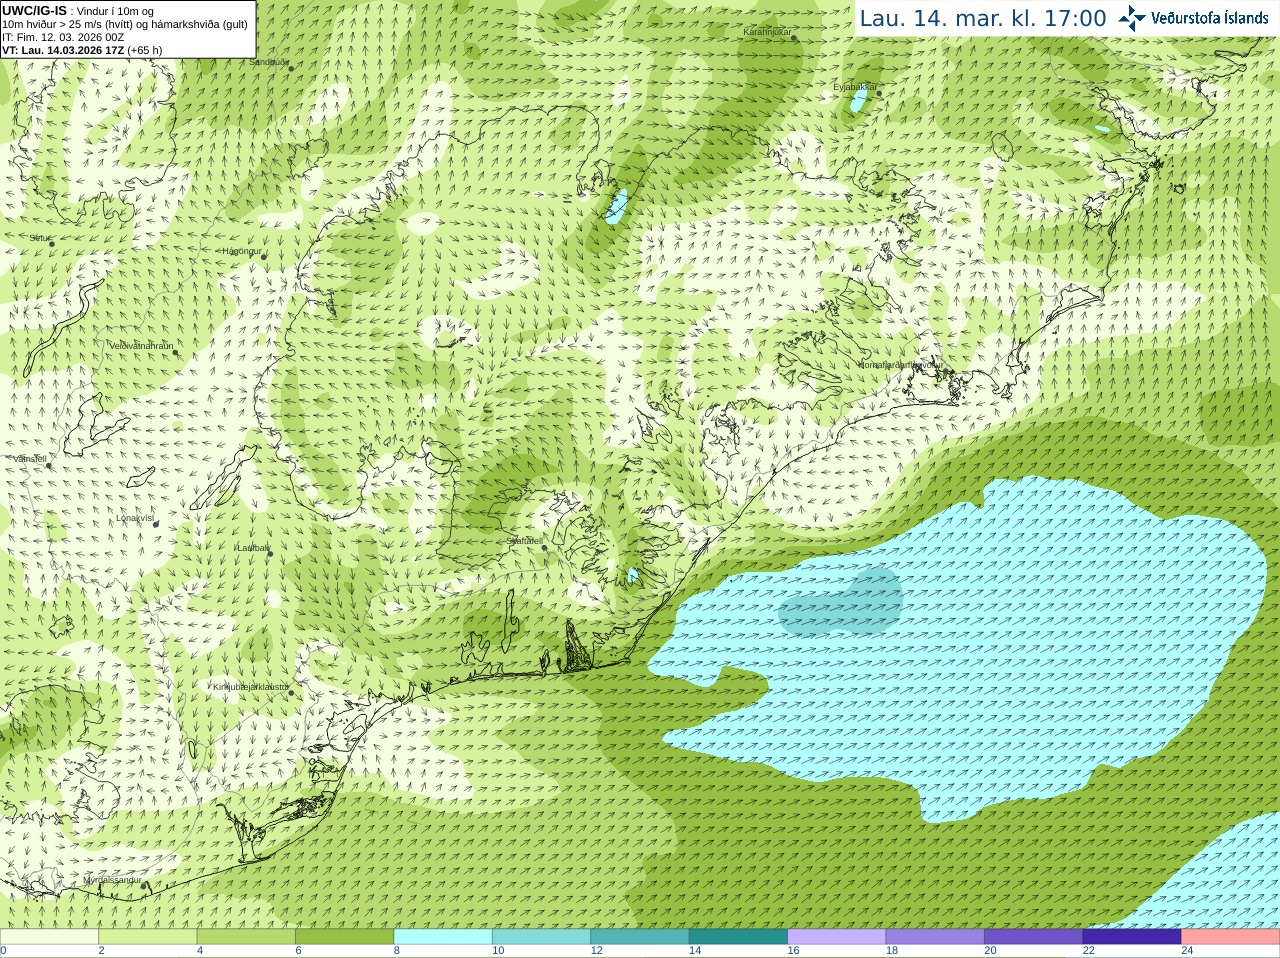Click the 16–18 m/s lavender legend swatch
Viewport: 1280px width, 958px height.
[837, 937]
